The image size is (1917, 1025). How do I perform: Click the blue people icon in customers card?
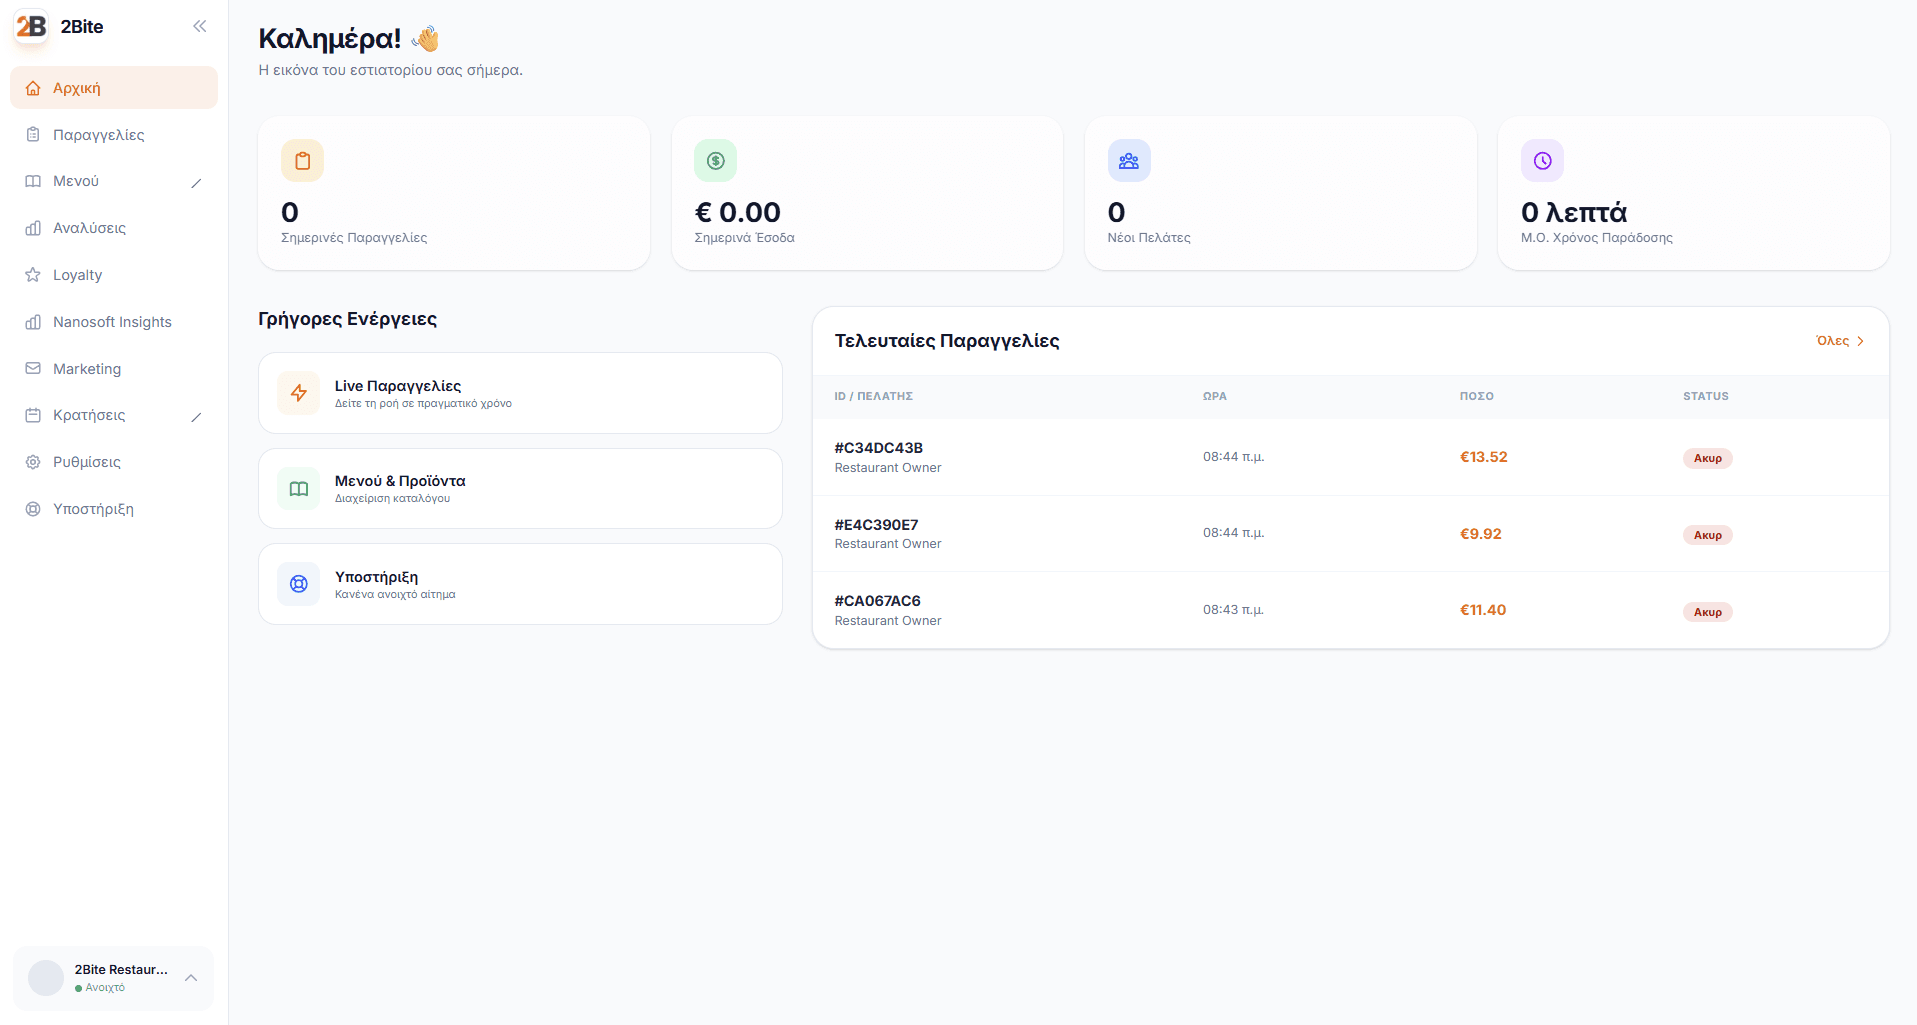tap(1129, 160)
